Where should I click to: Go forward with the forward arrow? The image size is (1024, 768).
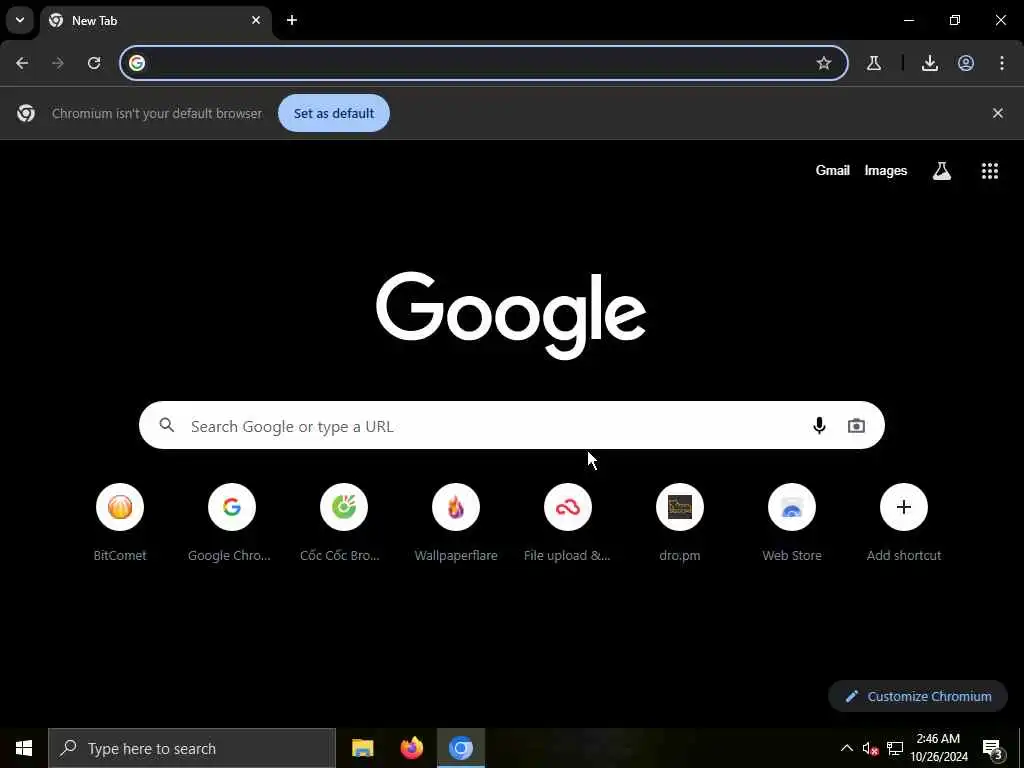click(x=58, y=63)
